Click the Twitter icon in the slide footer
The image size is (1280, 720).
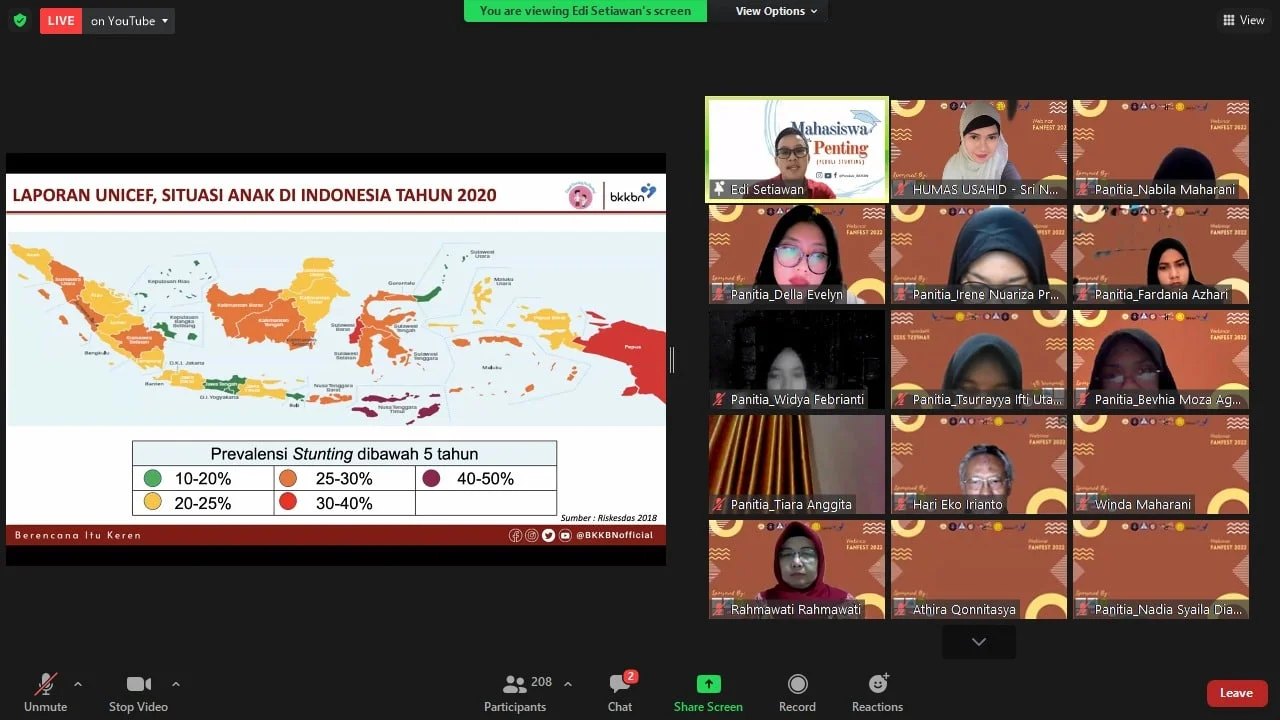coord(548,535)
